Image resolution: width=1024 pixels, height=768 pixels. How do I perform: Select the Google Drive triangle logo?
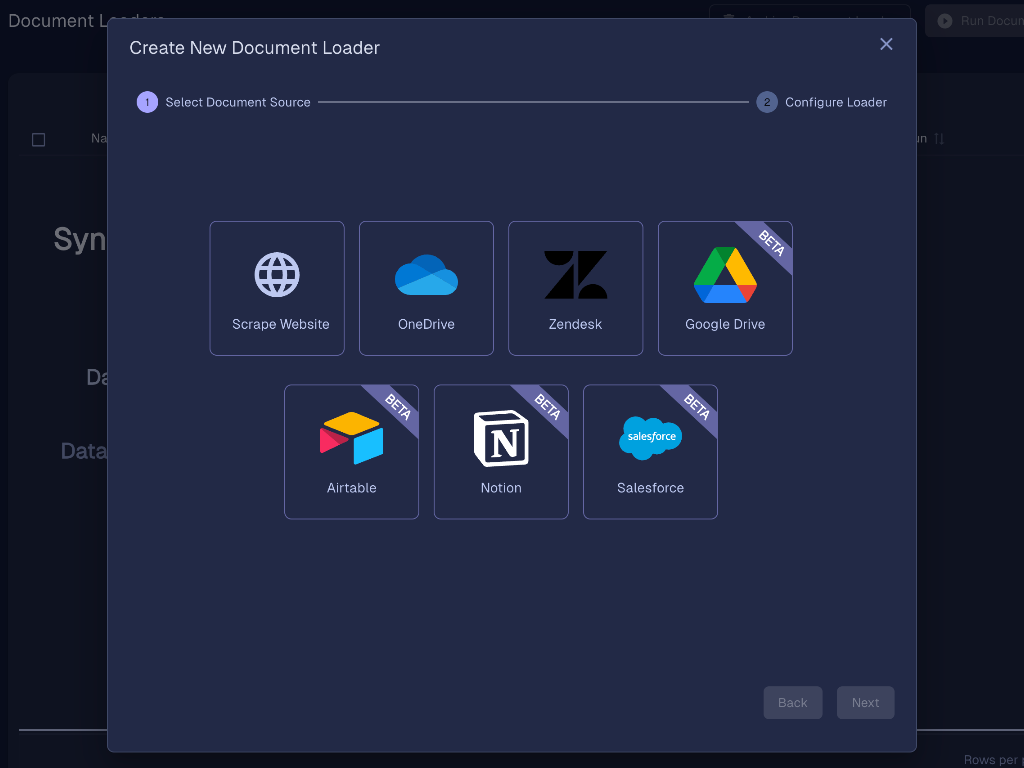point(724,275)
